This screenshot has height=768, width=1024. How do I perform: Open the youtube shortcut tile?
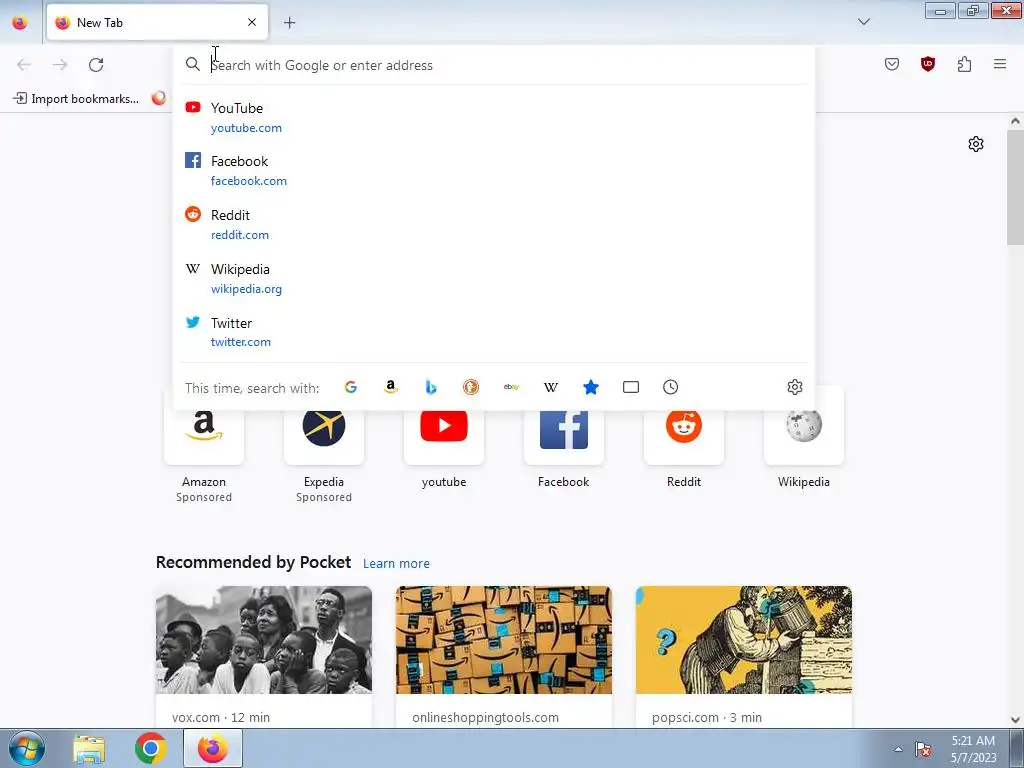click(x=444, y=438)
